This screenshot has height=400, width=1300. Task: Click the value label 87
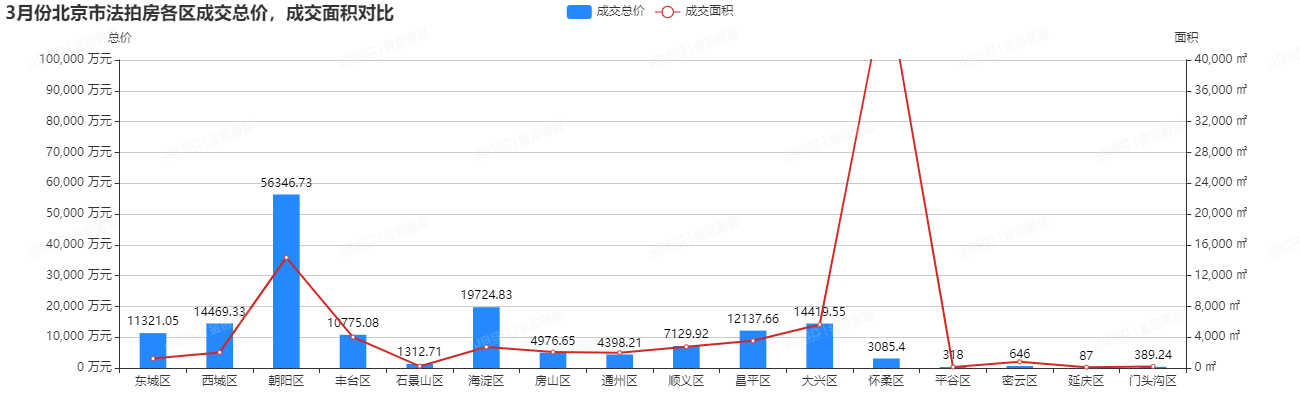[x=1086, y=356]
